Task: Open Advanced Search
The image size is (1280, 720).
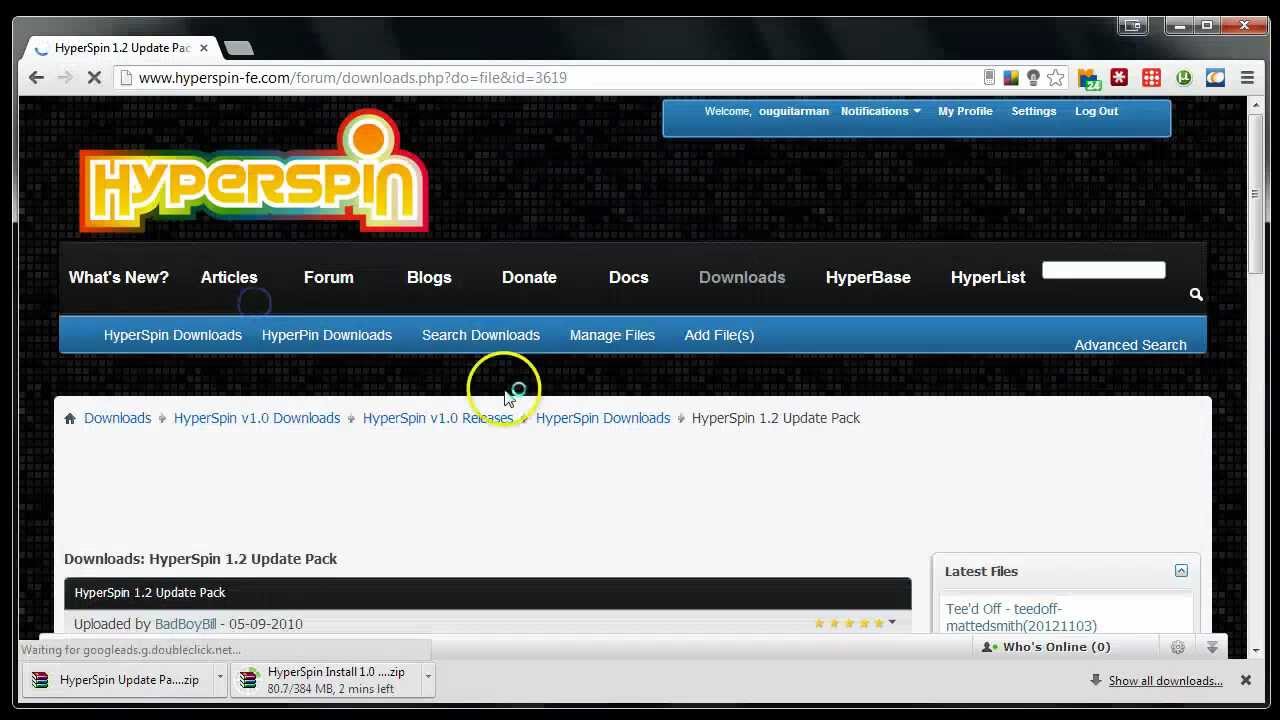Action: tap(1130, 345)
